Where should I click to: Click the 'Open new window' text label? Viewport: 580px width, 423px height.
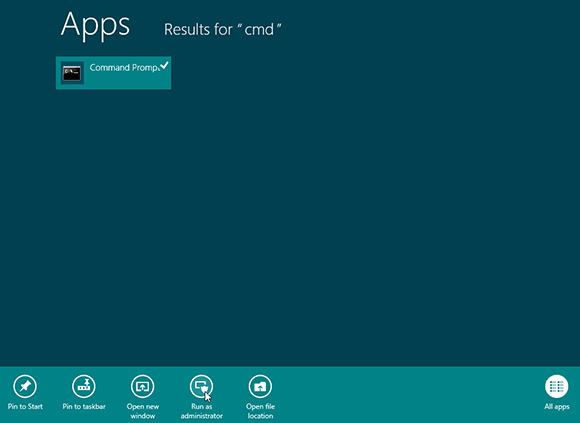pyautogui.click(x=143, y=411)
